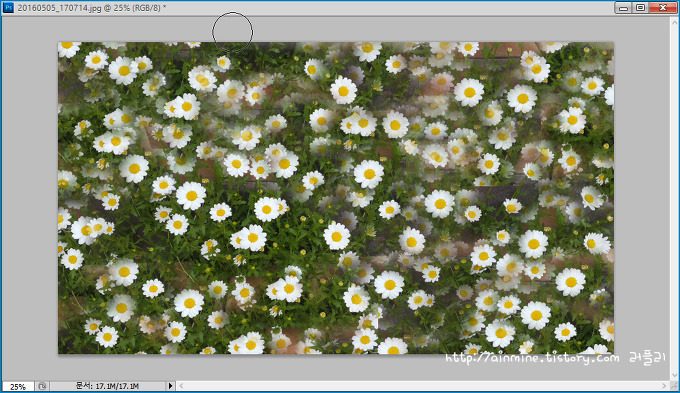Image resolution: width=680 pixels, height=393 pixels.
Task: Minimize the document window
Action: click(x=623, y=7)
